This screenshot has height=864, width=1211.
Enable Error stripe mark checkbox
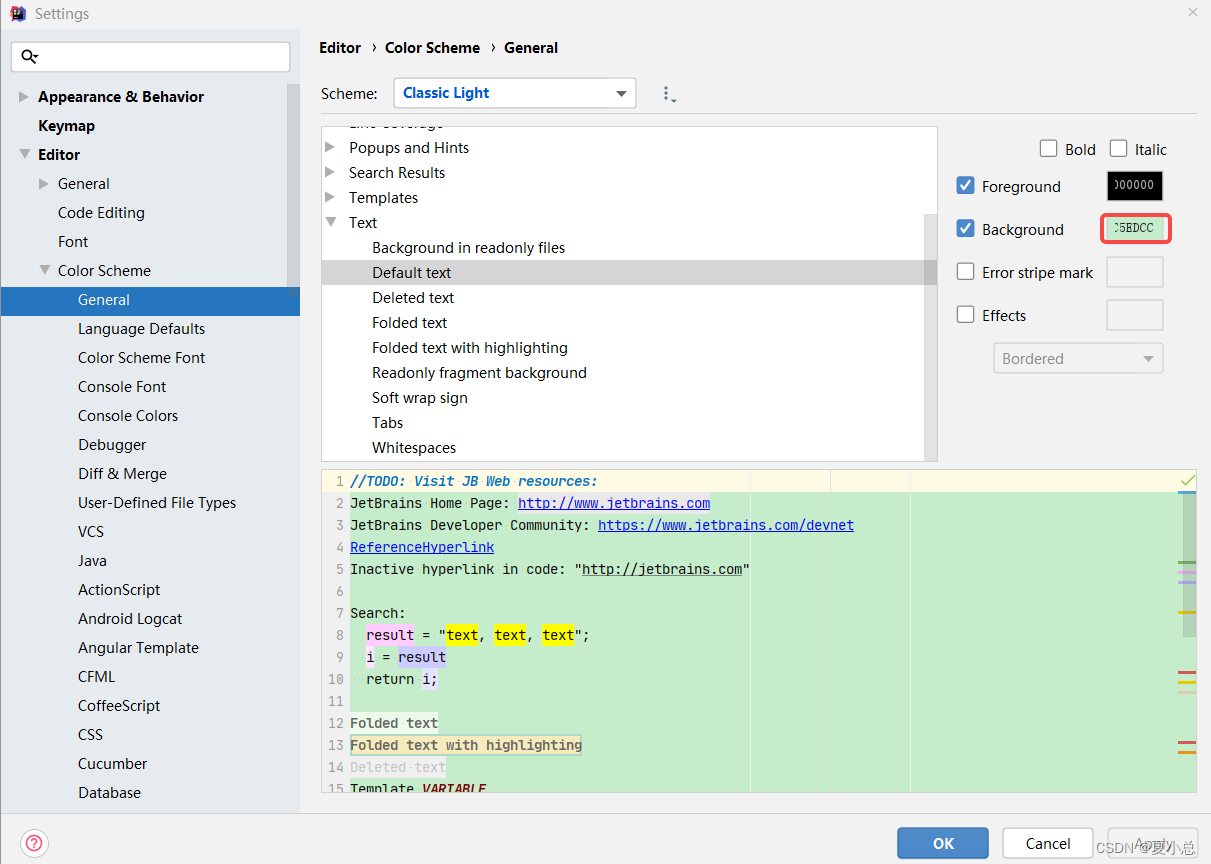965,272
